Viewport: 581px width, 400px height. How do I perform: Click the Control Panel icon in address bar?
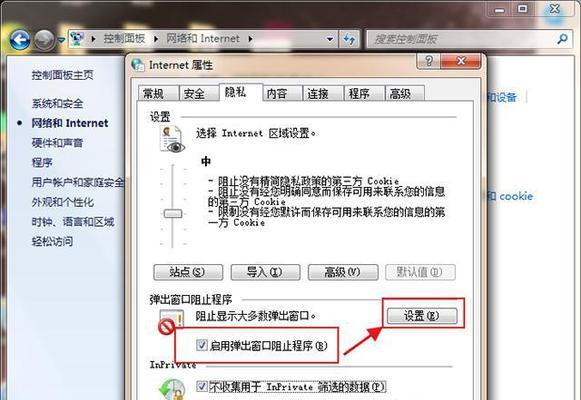click(77, 39)
